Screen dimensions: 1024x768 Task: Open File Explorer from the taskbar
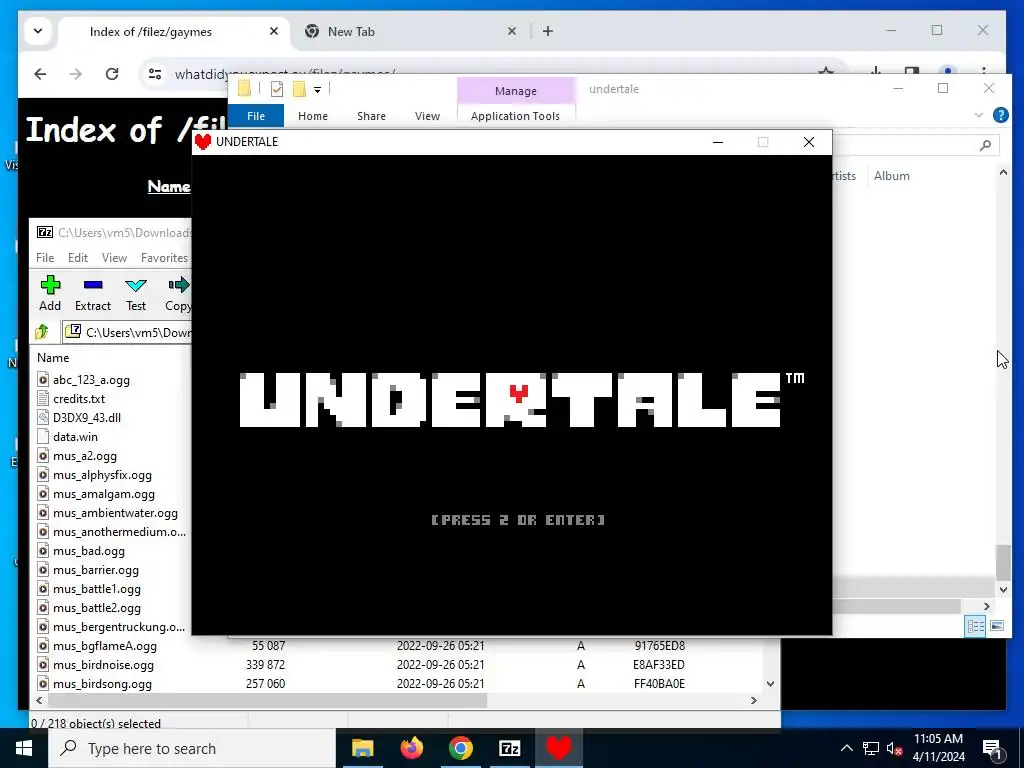[x=362, y=748]
